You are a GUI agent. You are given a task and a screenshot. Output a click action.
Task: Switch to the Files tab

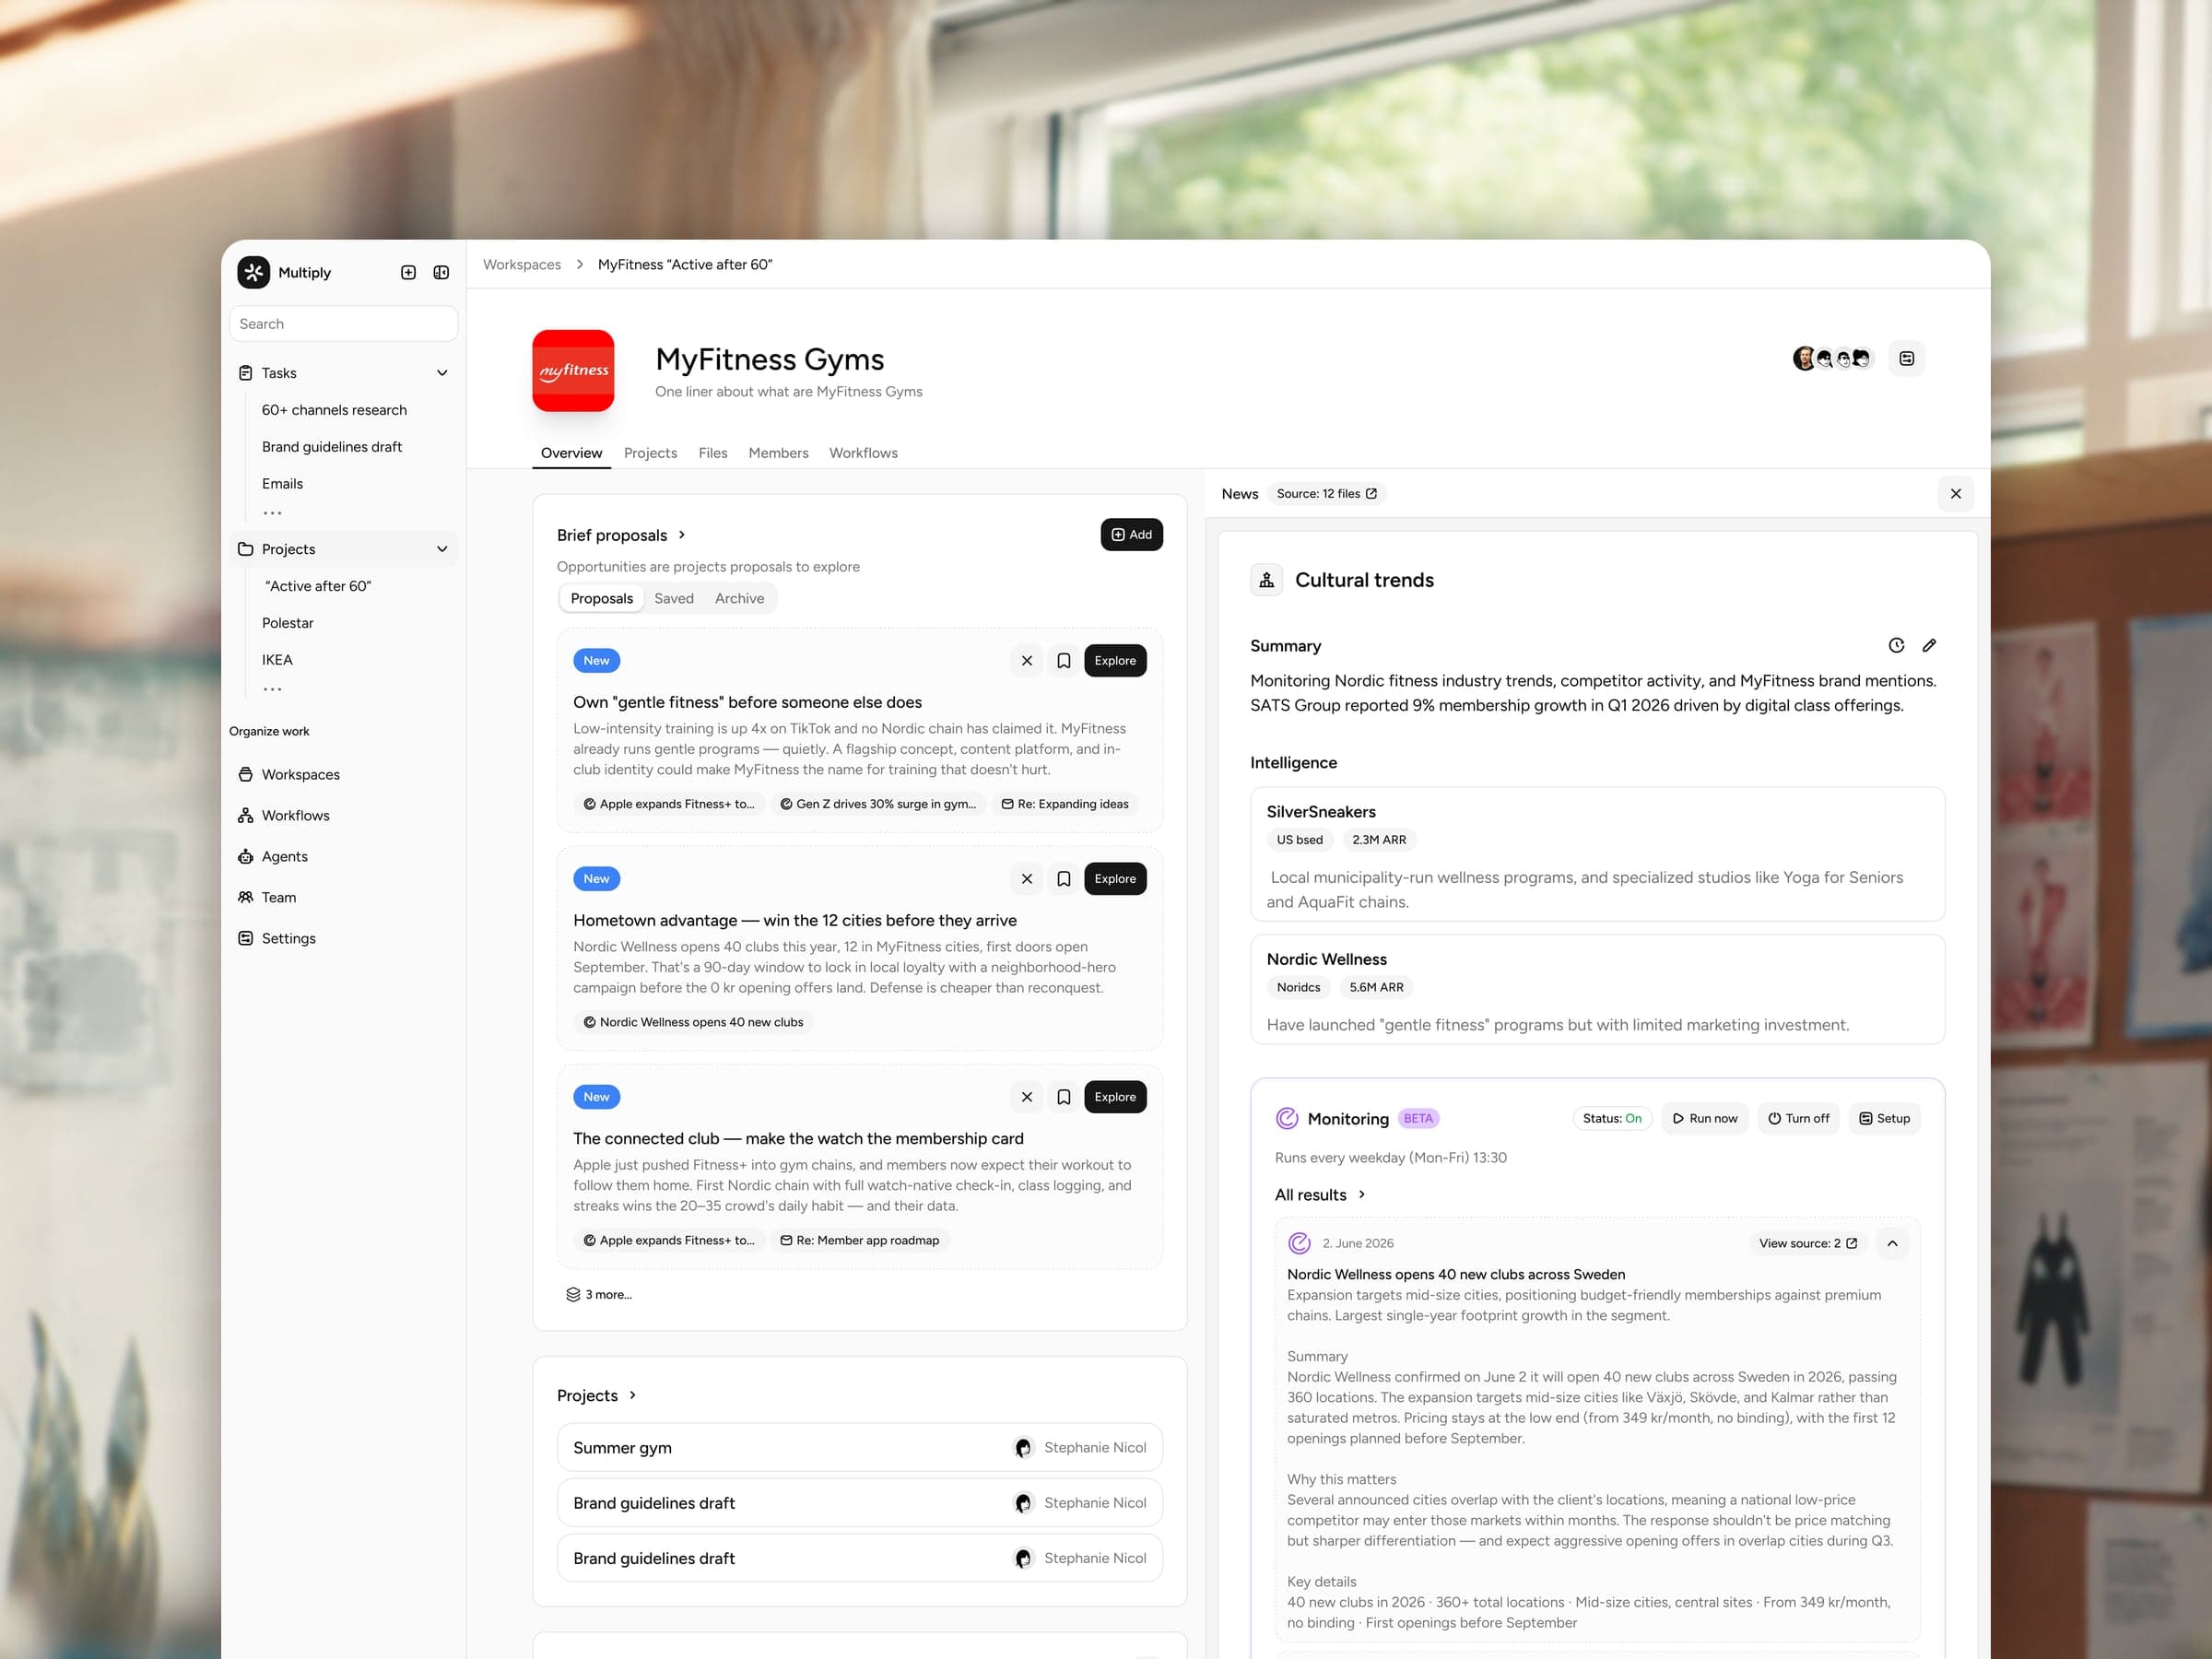pyautogui.click(x=713, y=453)
